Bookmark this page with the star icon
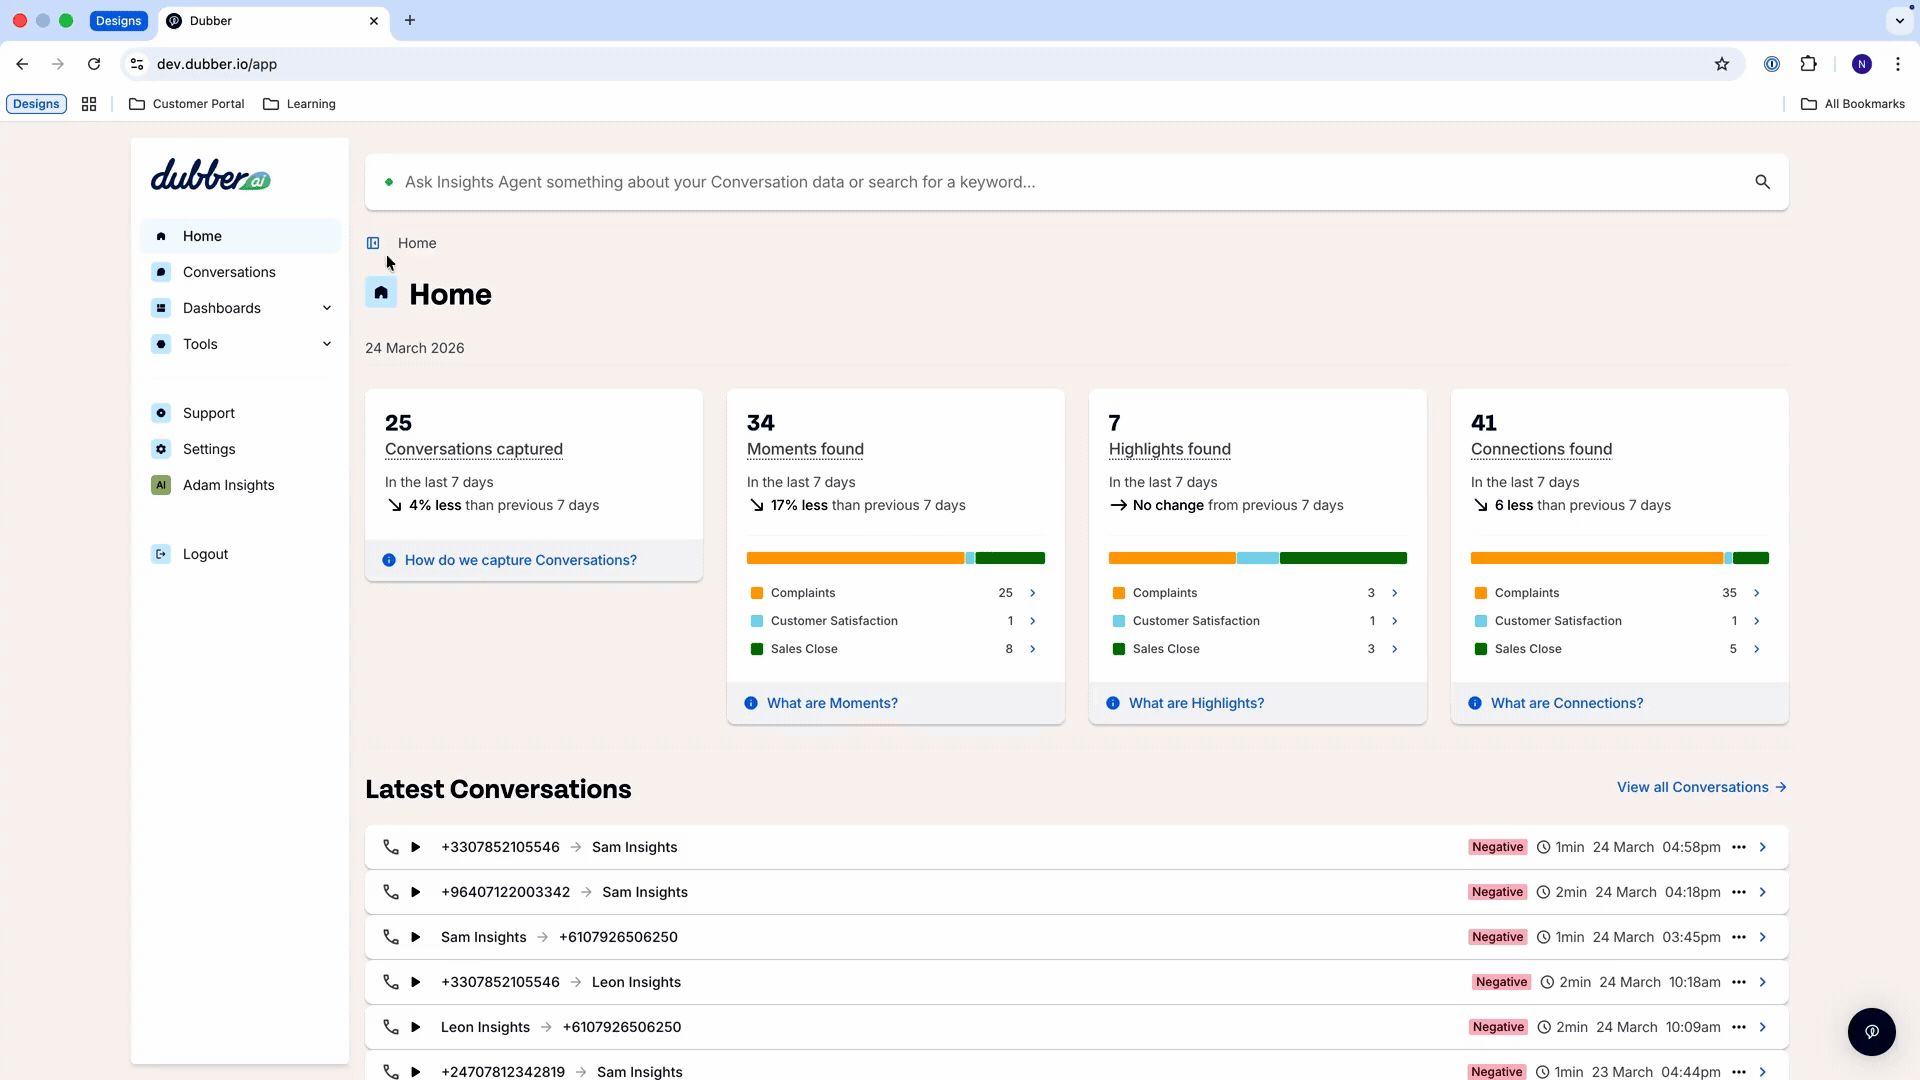Viewport: 1920px width, 1080px height. point(1722,64)
